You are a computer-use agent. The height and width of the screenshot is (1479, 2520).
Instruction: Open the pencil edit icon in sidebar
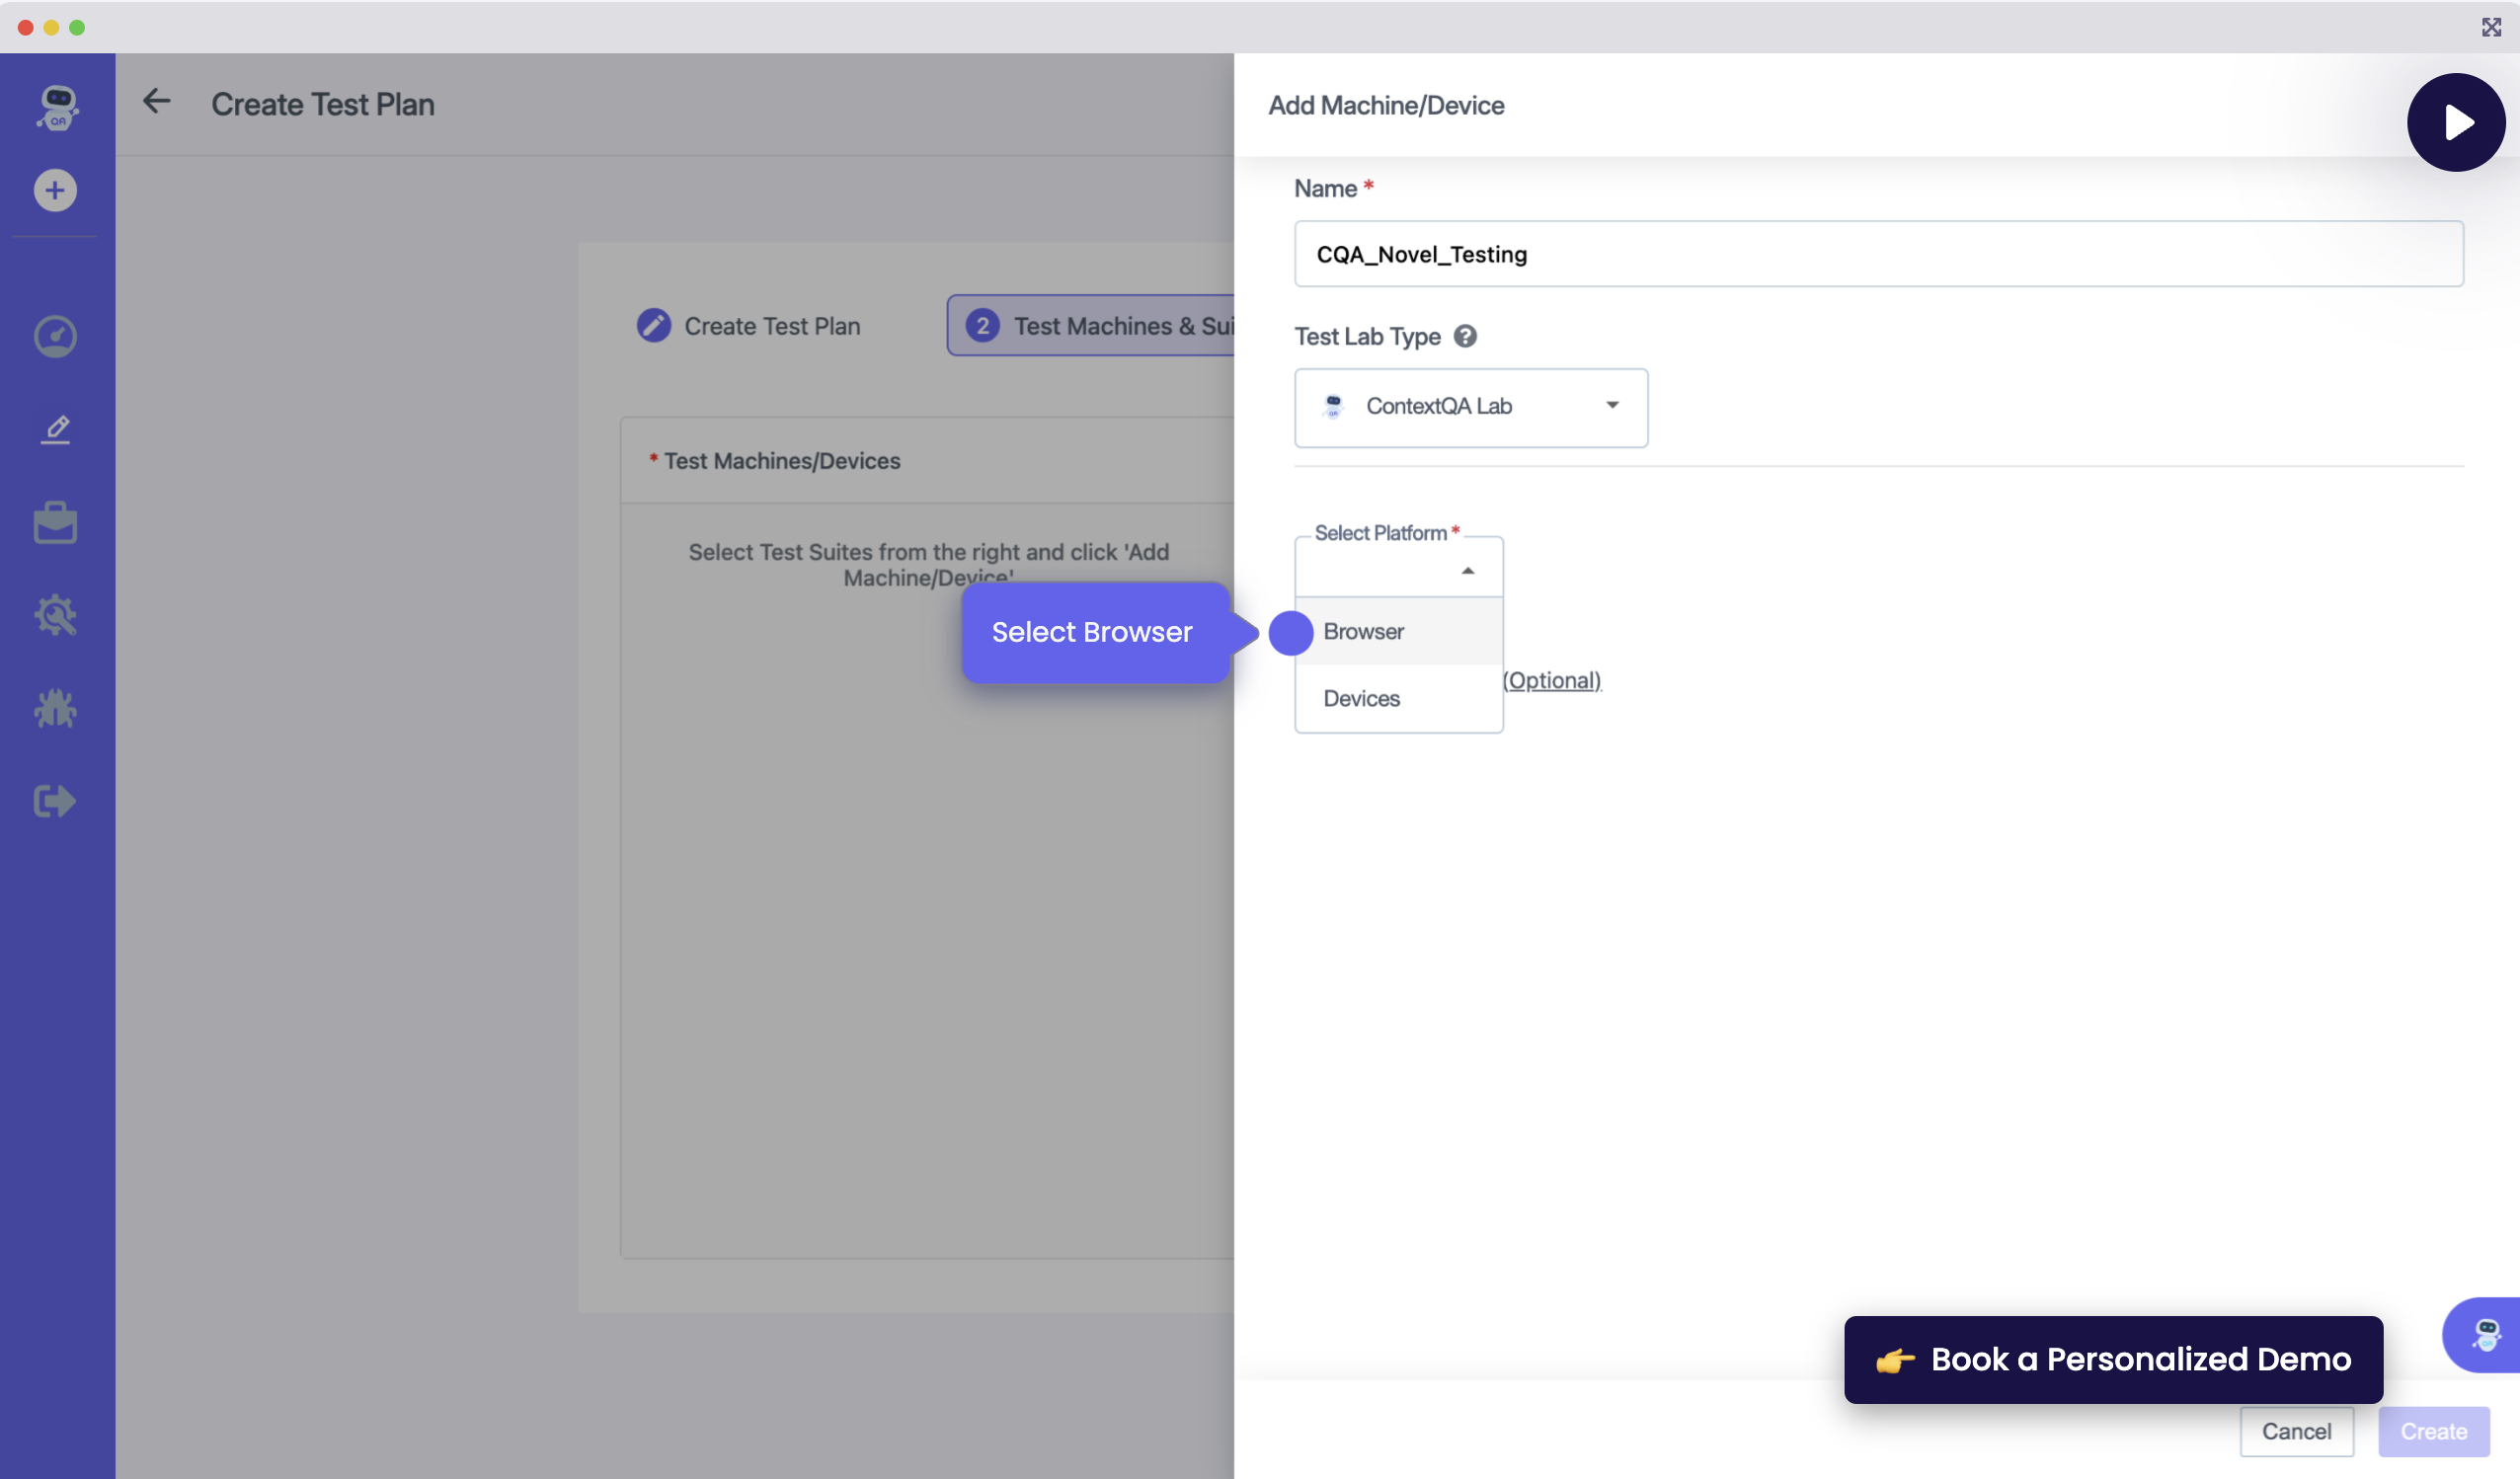point(55,429)
